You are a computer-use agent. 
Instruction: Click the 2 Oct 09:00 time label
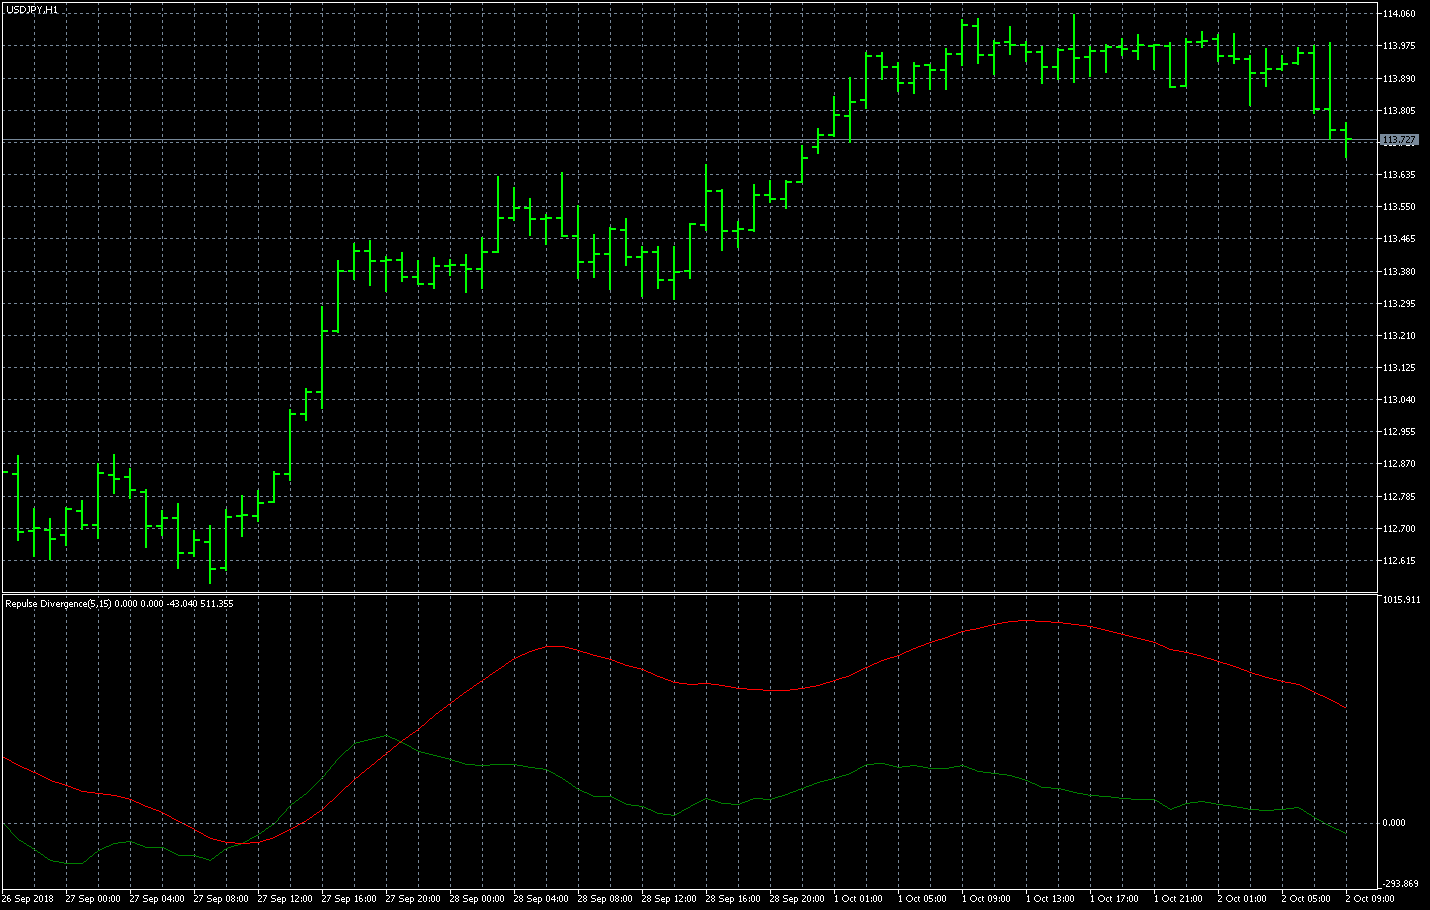(1370, 899)
